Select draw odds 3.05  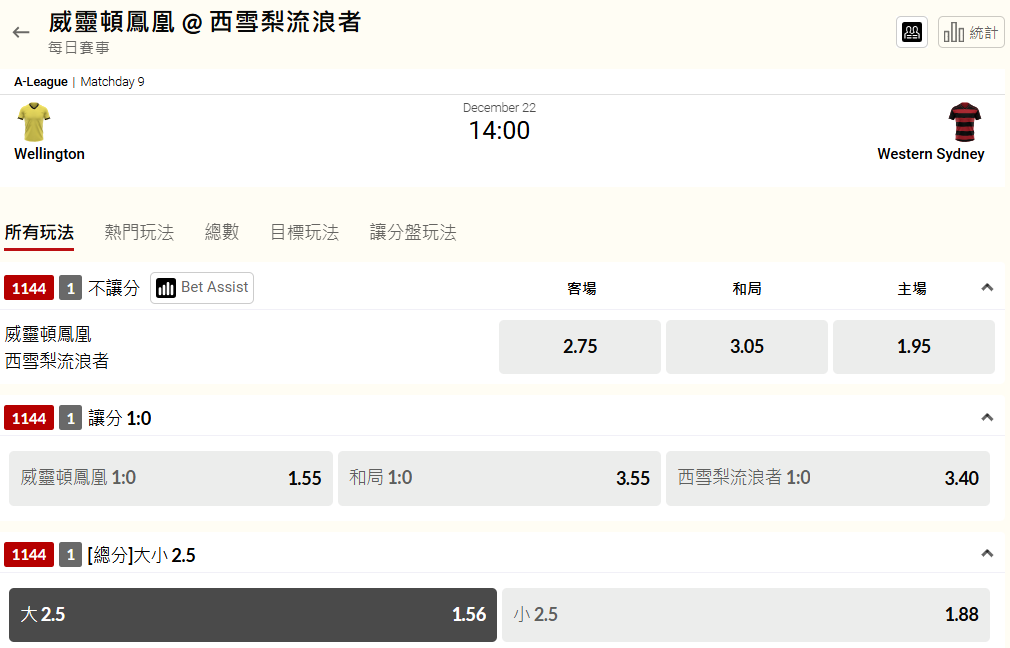click(x=747, y=347)
